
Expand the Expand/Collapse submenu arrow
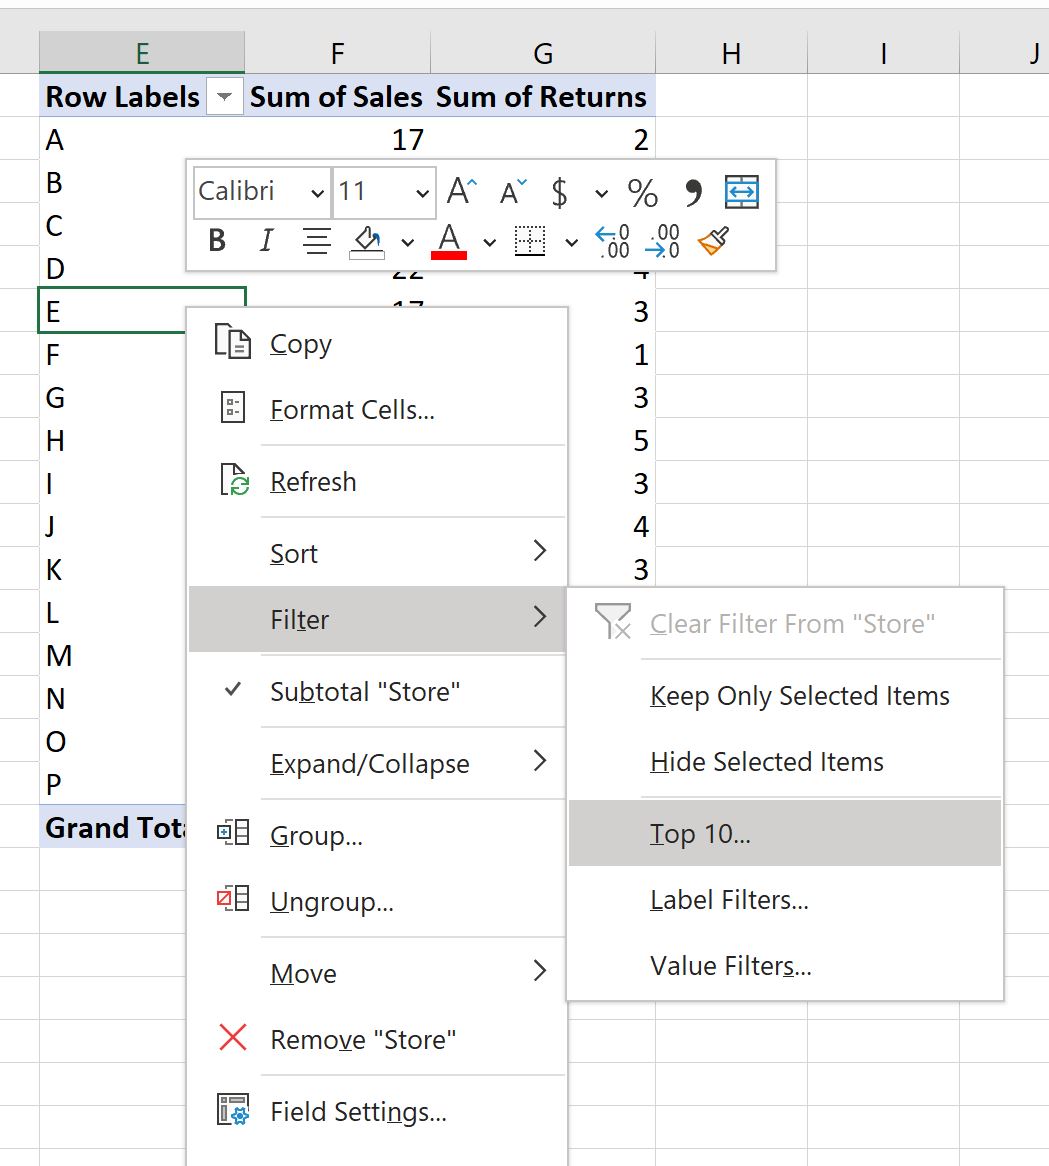tap(540, 761)
